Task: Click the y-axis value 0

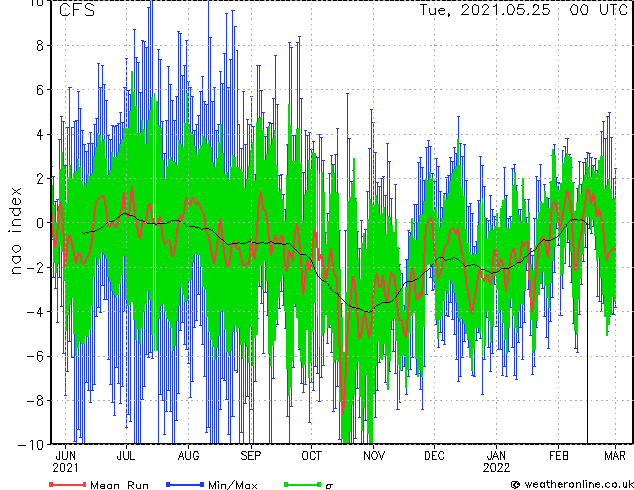Action: pos(40,223)
